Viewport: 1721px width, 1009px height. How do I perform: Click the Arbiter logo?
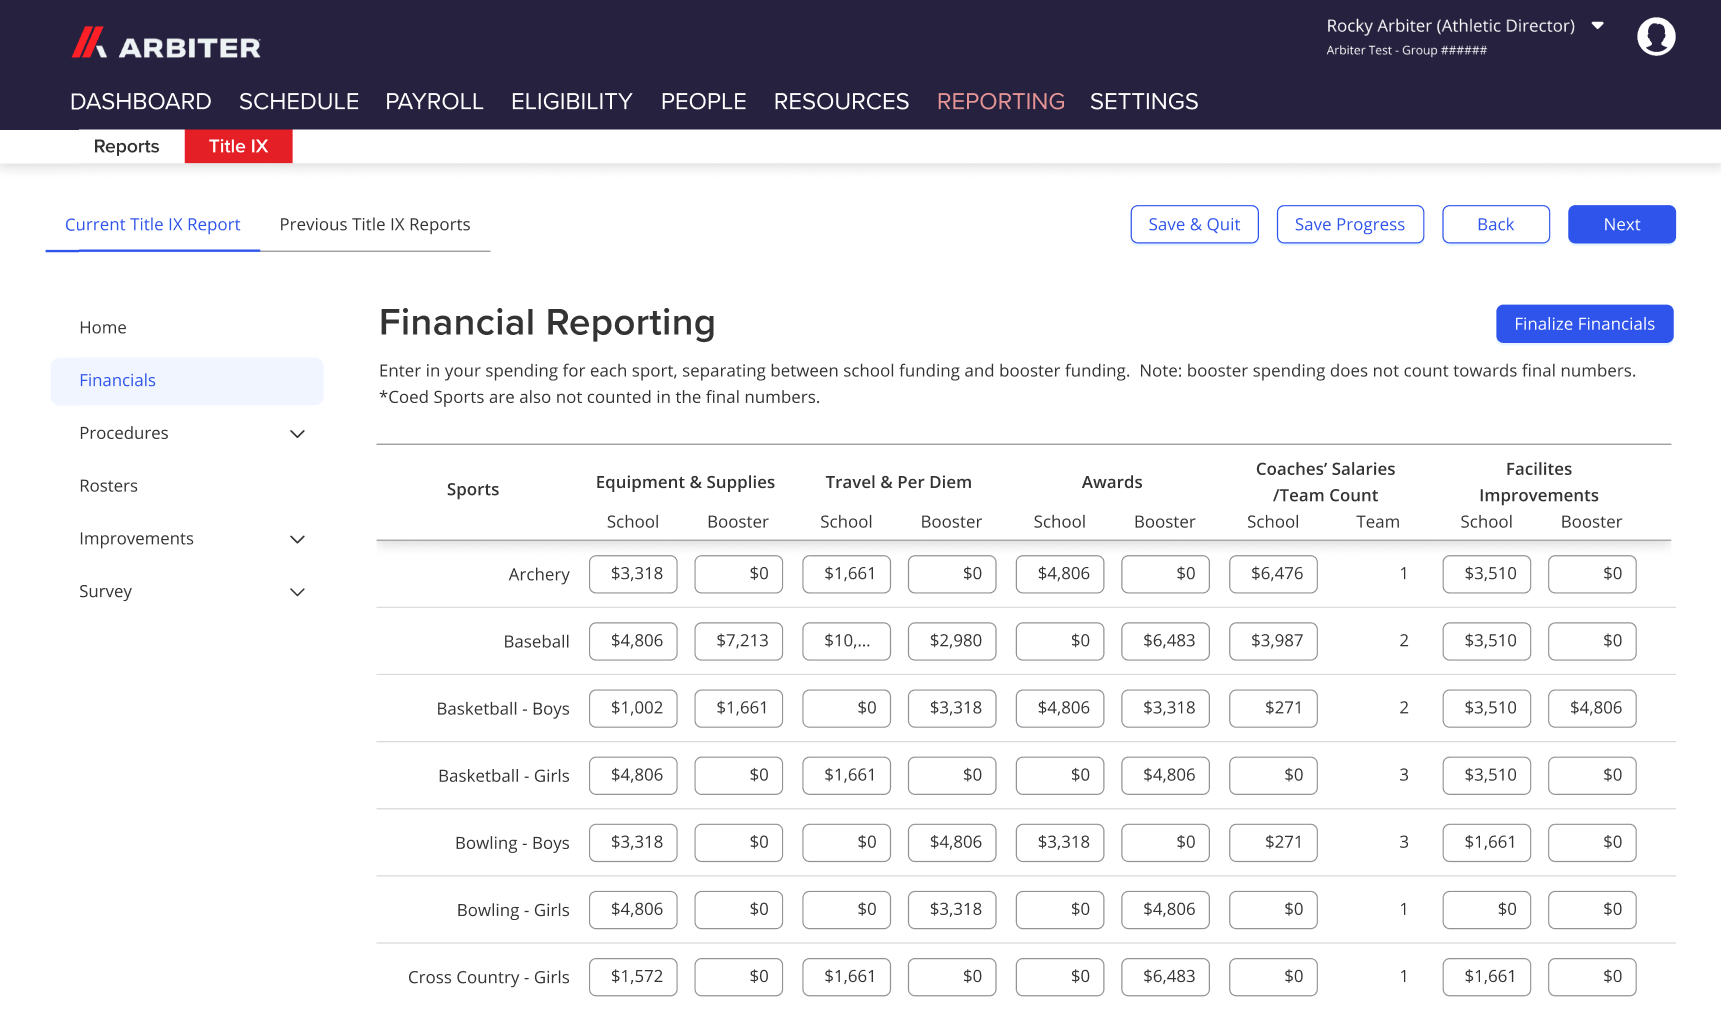(x=166, y=44)
